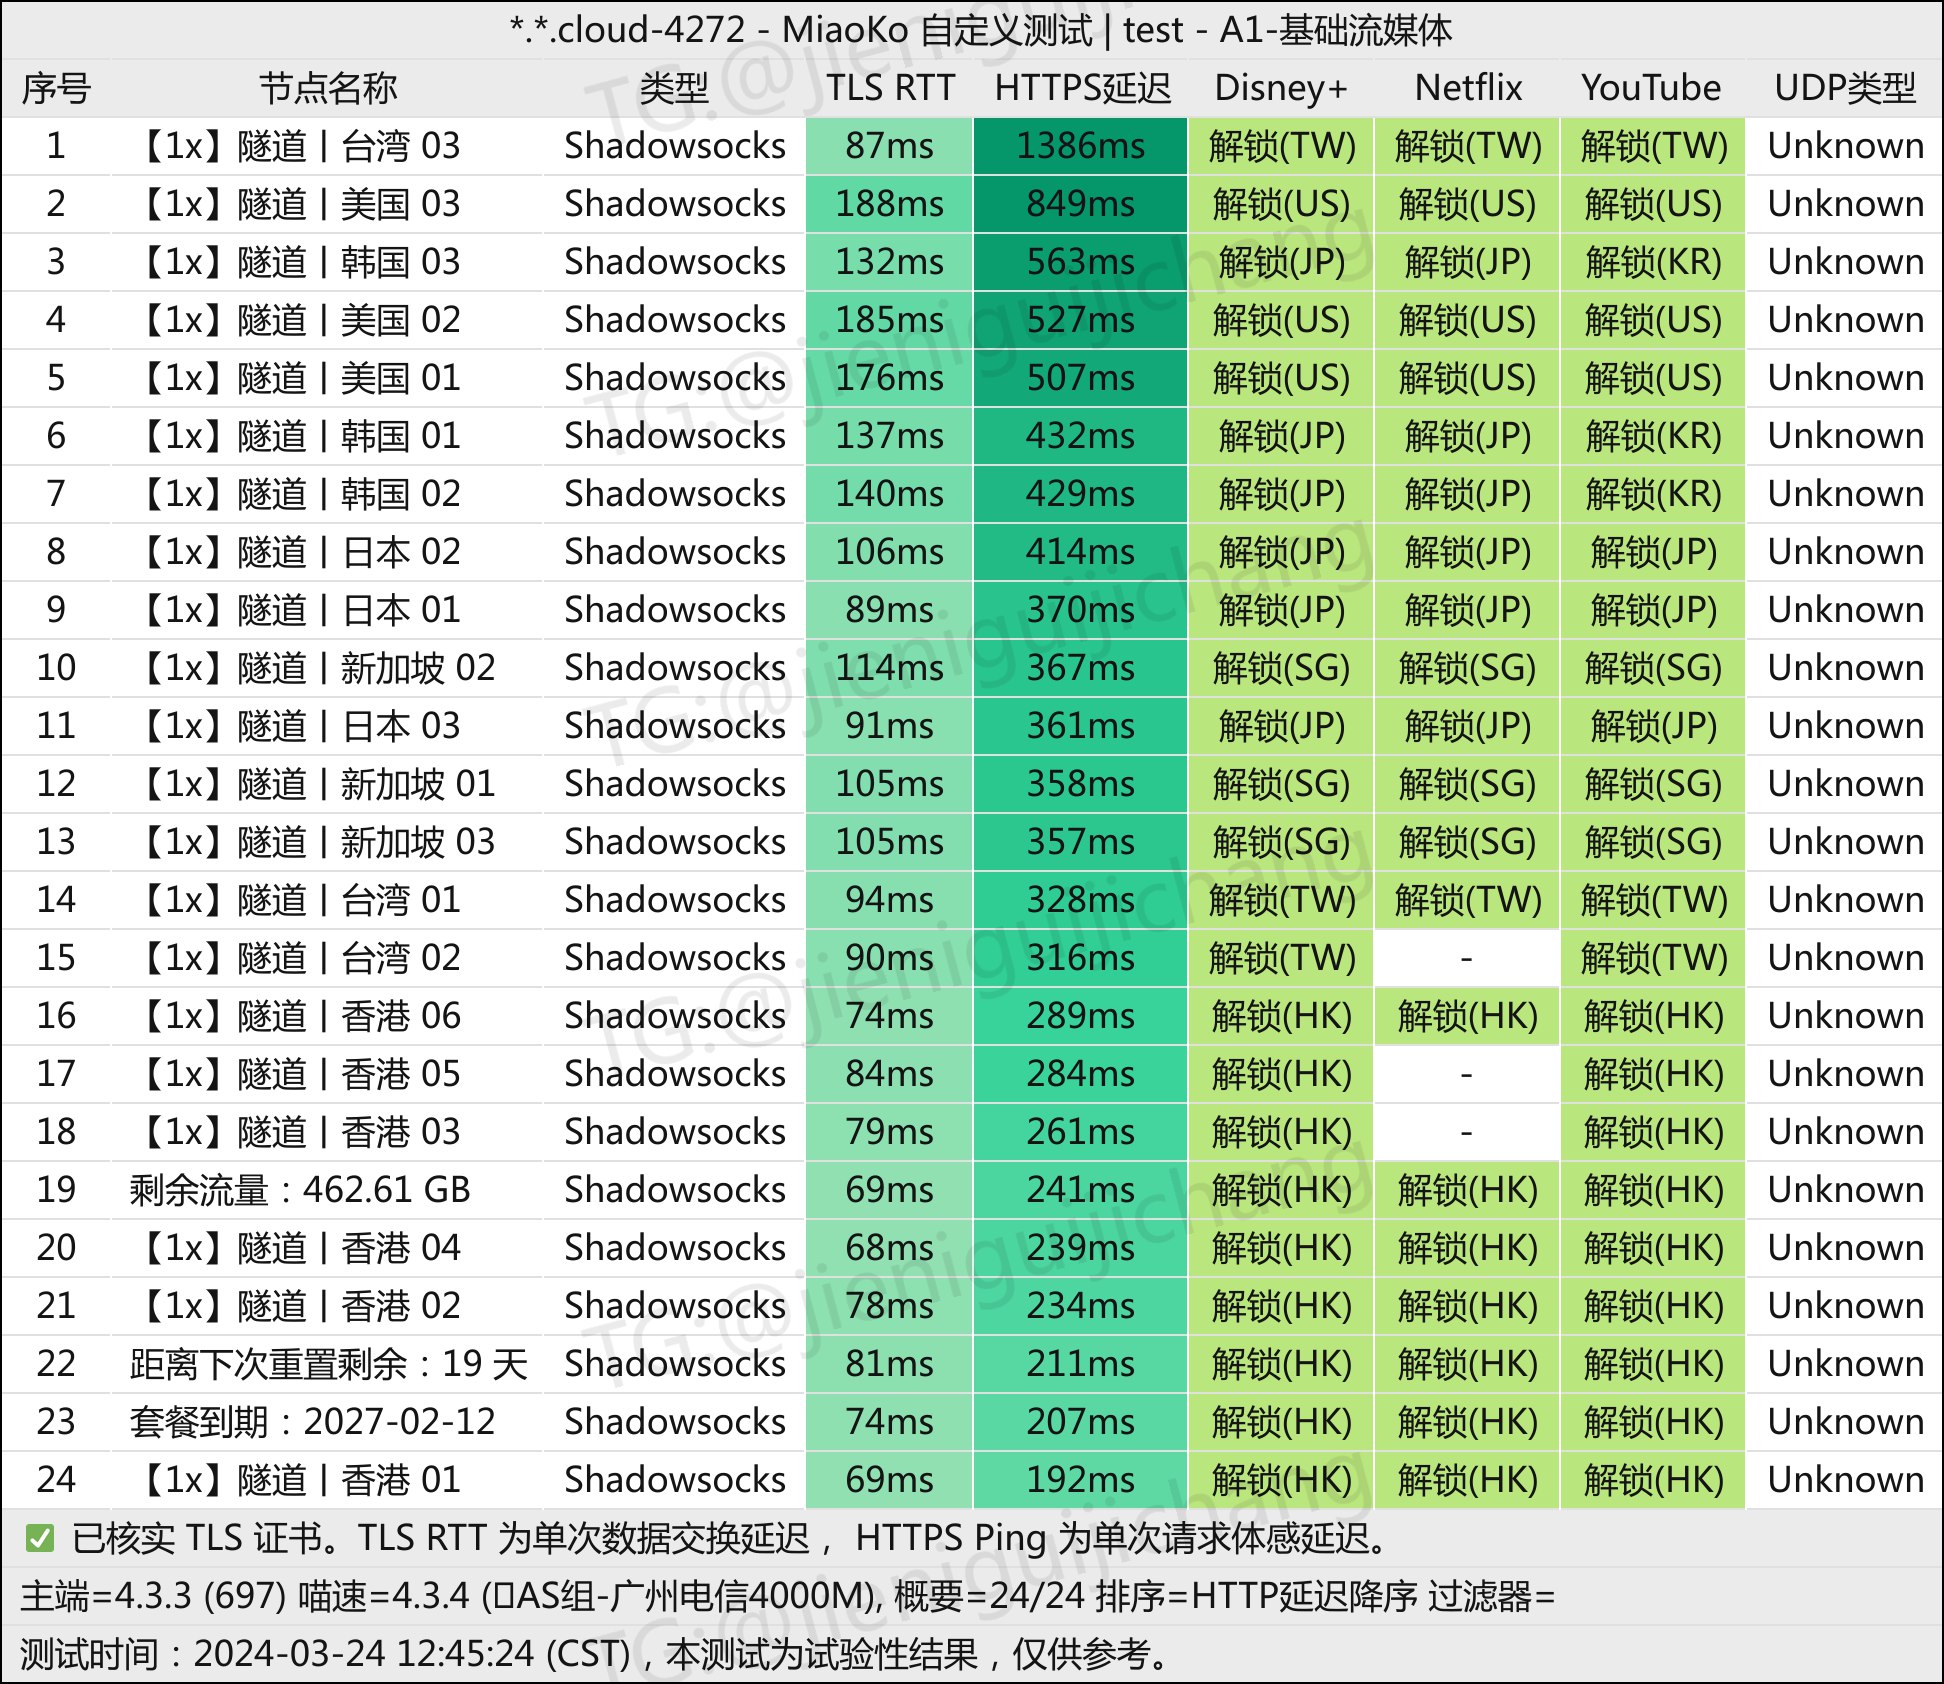Click the empty Netflix cell for 台湾 02
Screen dimensions: 1944x1684
tap(1467, 958)
